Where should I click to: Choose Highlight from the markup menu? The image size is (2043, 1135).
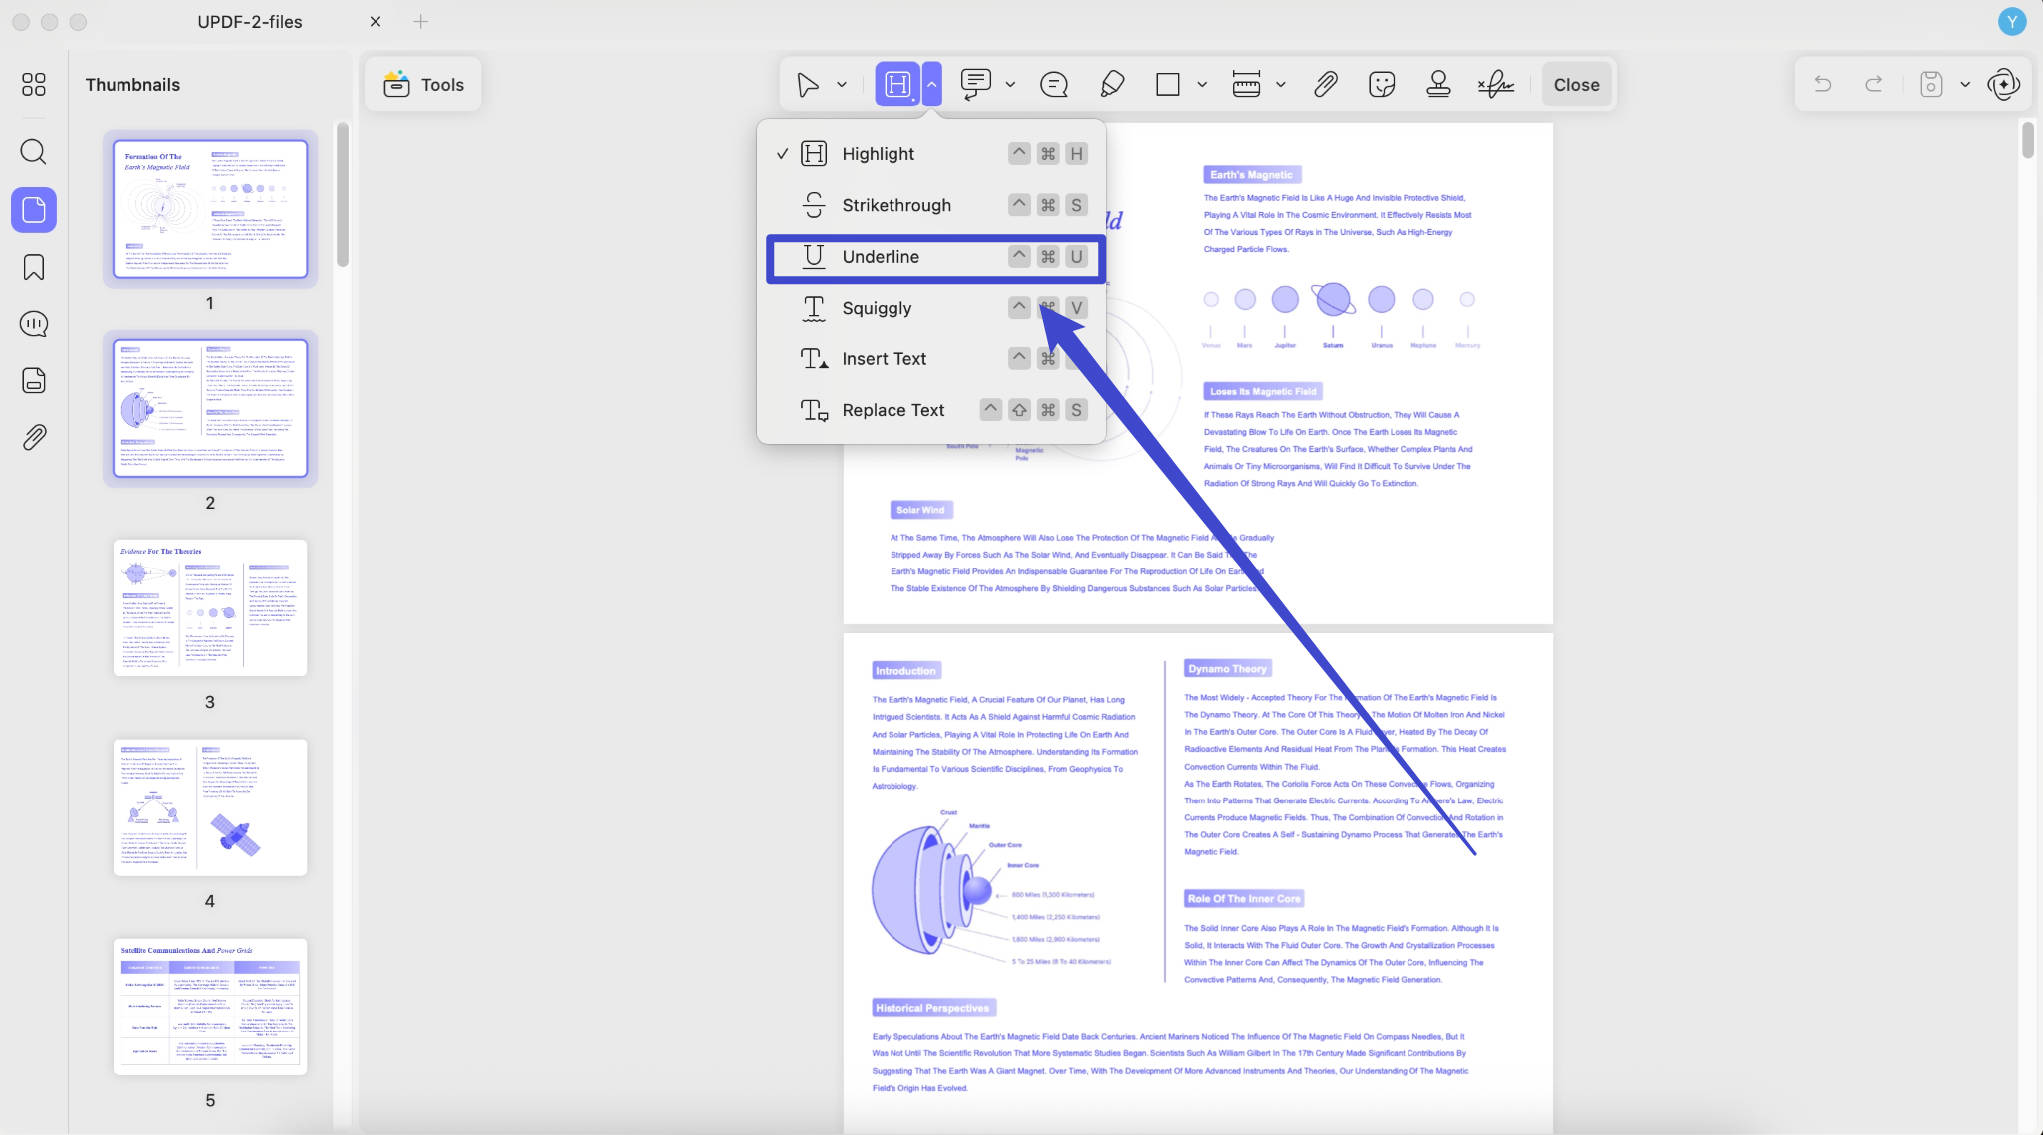pos(932,154)
